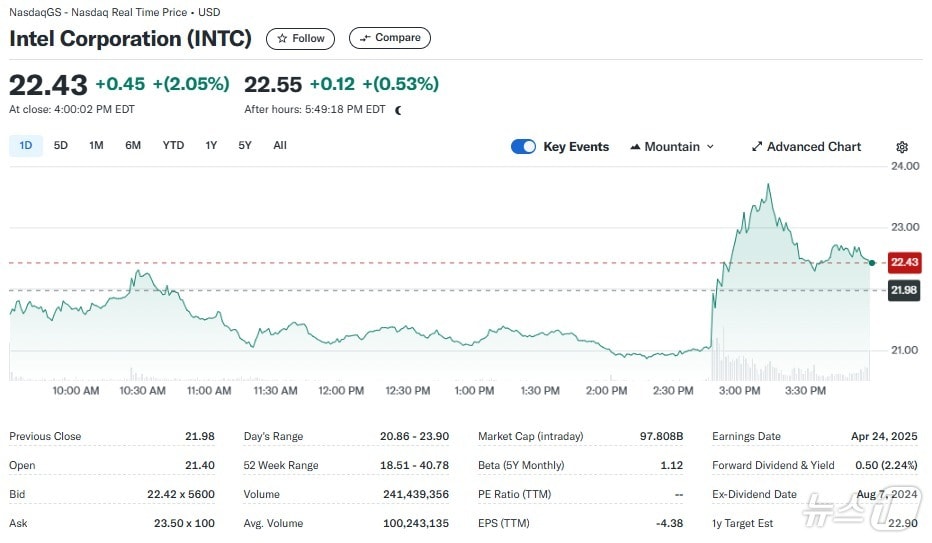Click the compare arrows icon

[365, 38]
